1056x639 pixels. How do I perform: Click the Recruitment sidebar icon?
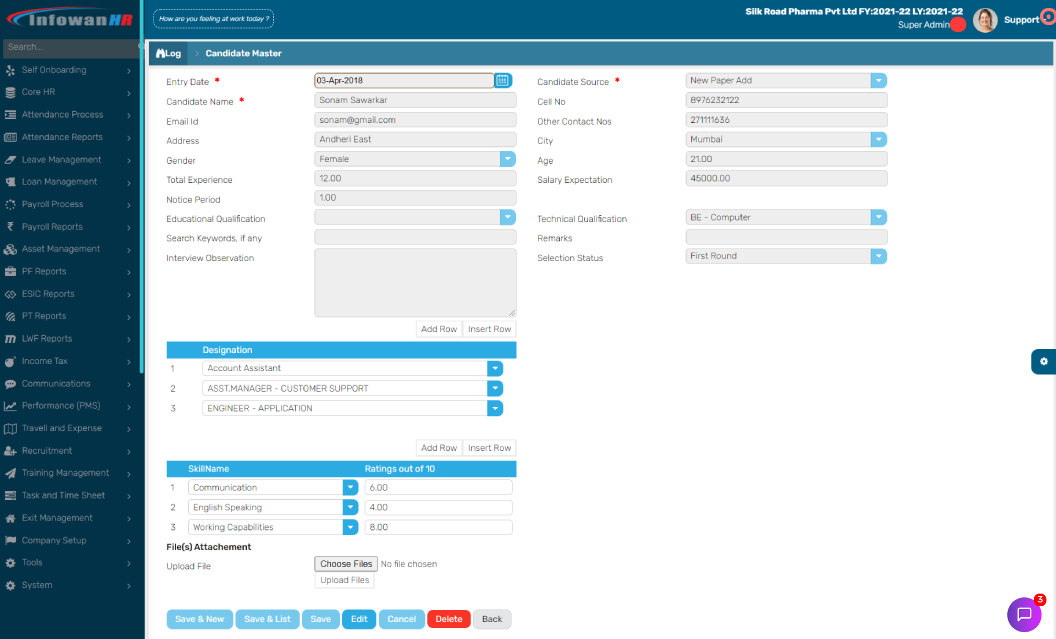click(x=11, y=451)
